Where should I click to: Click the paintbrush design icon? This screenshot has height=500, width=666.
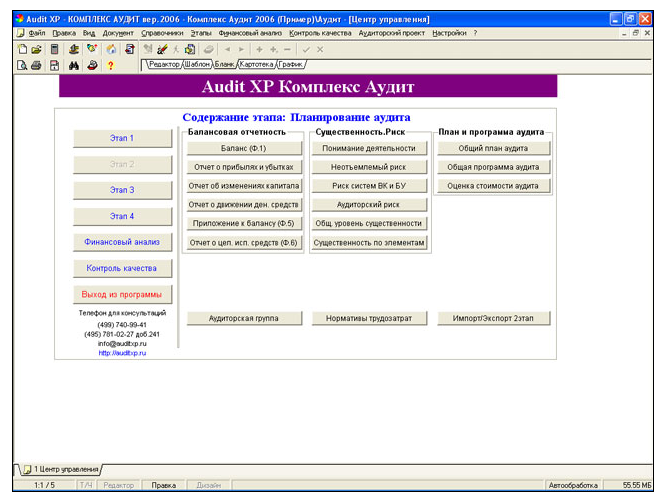[x=162, y=49]
